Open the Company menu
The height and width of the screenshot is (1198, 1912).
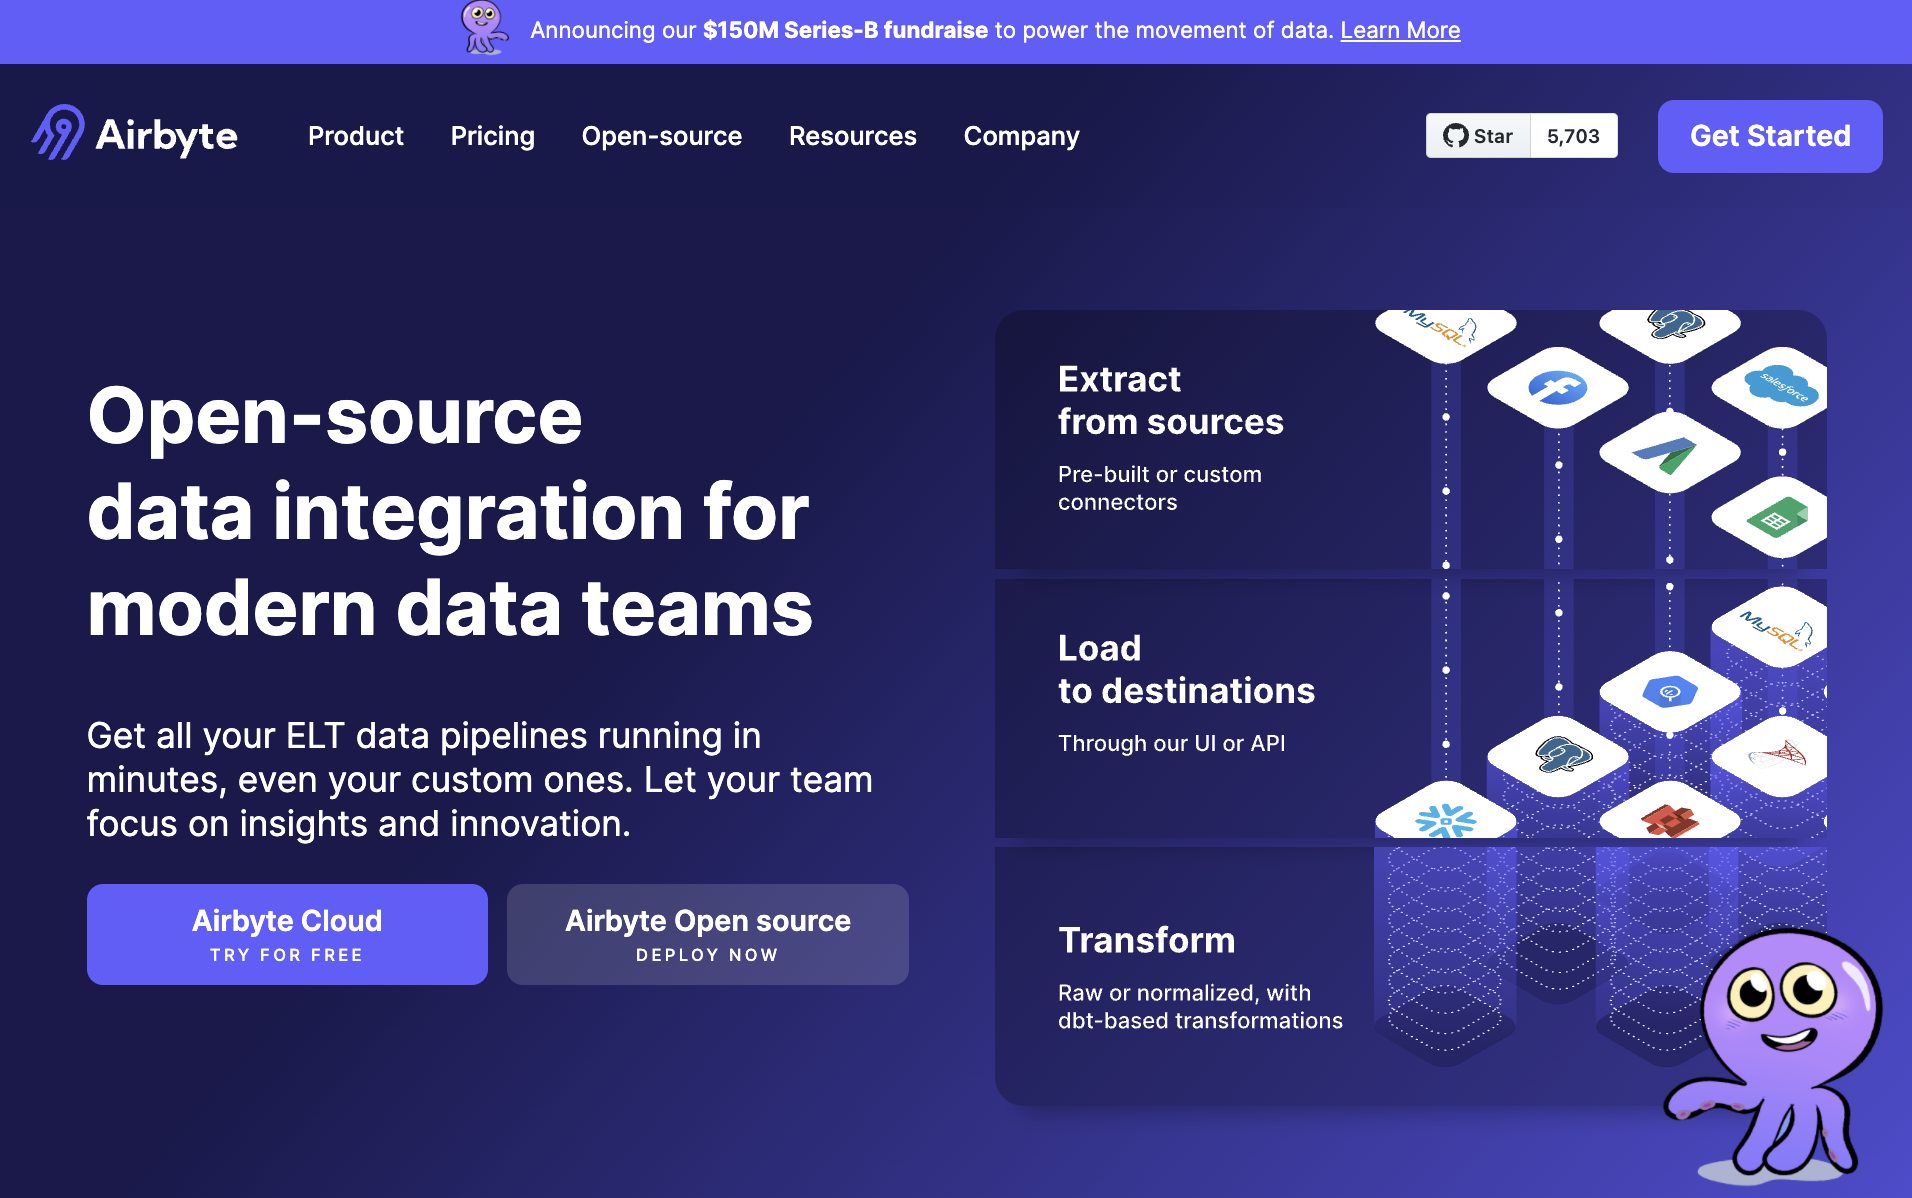pos(1021,136)
